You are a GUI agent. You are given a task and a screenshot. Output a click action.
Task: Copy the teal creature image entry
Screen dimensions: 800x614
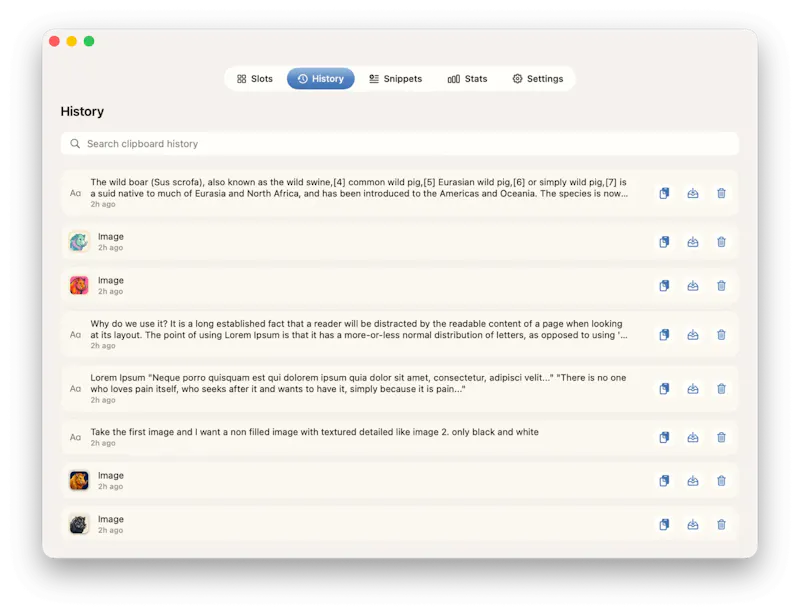[664, 242]
